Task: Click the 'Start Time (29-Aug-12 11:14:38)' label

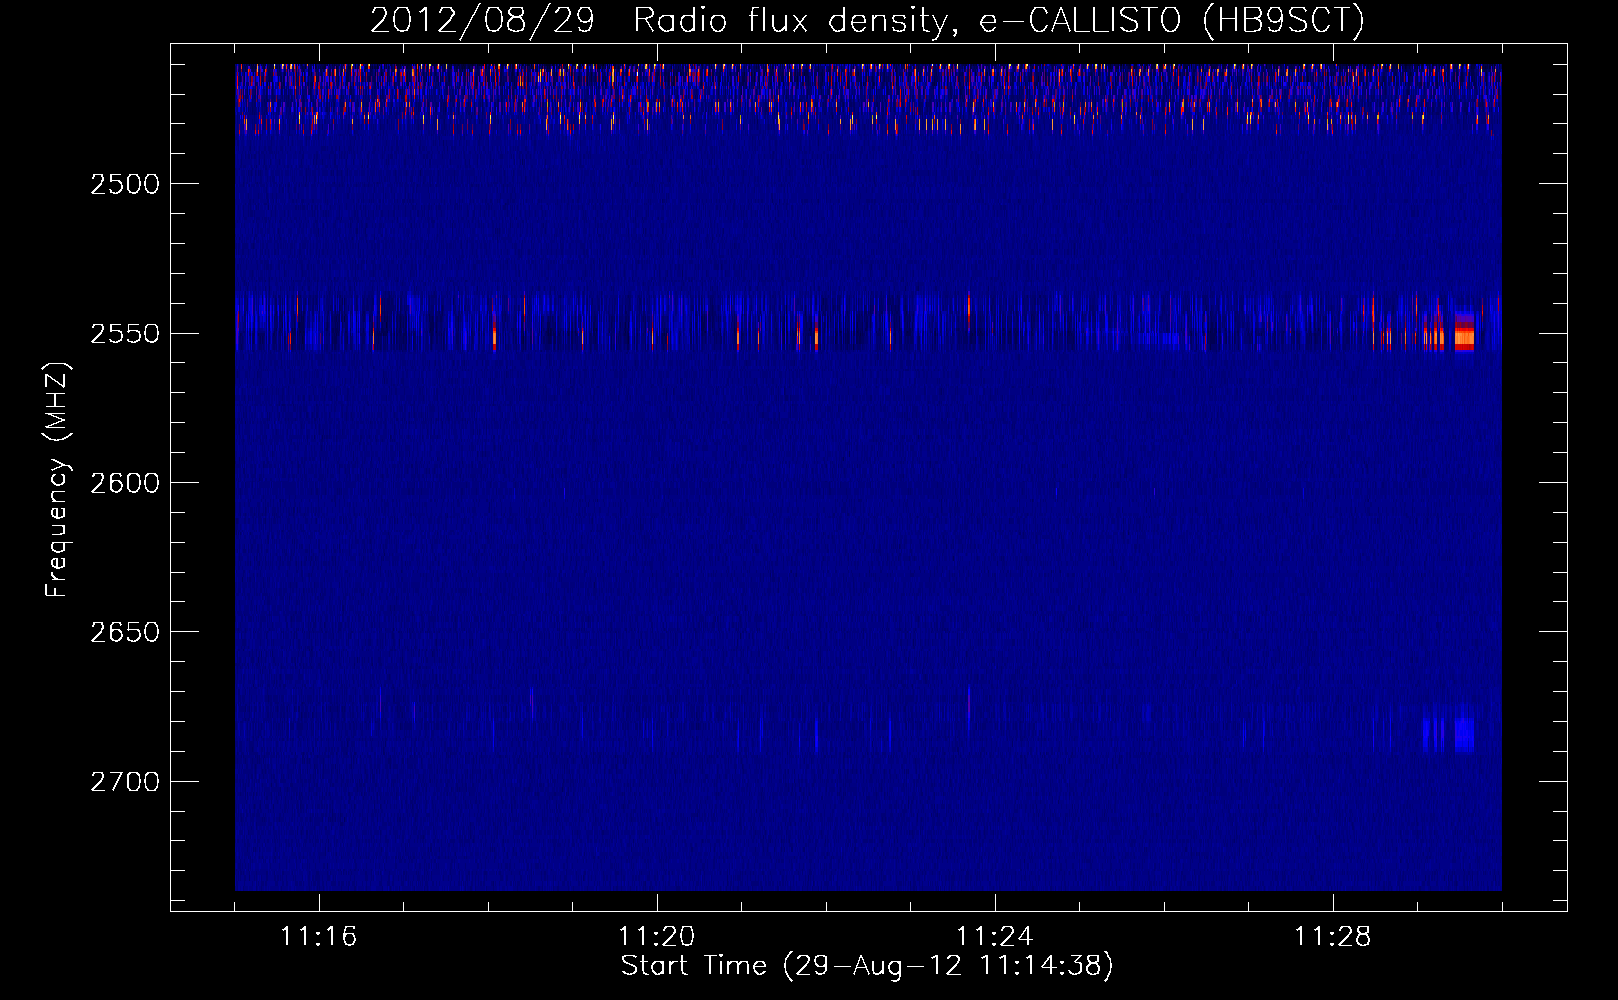Action: [867, 966]
